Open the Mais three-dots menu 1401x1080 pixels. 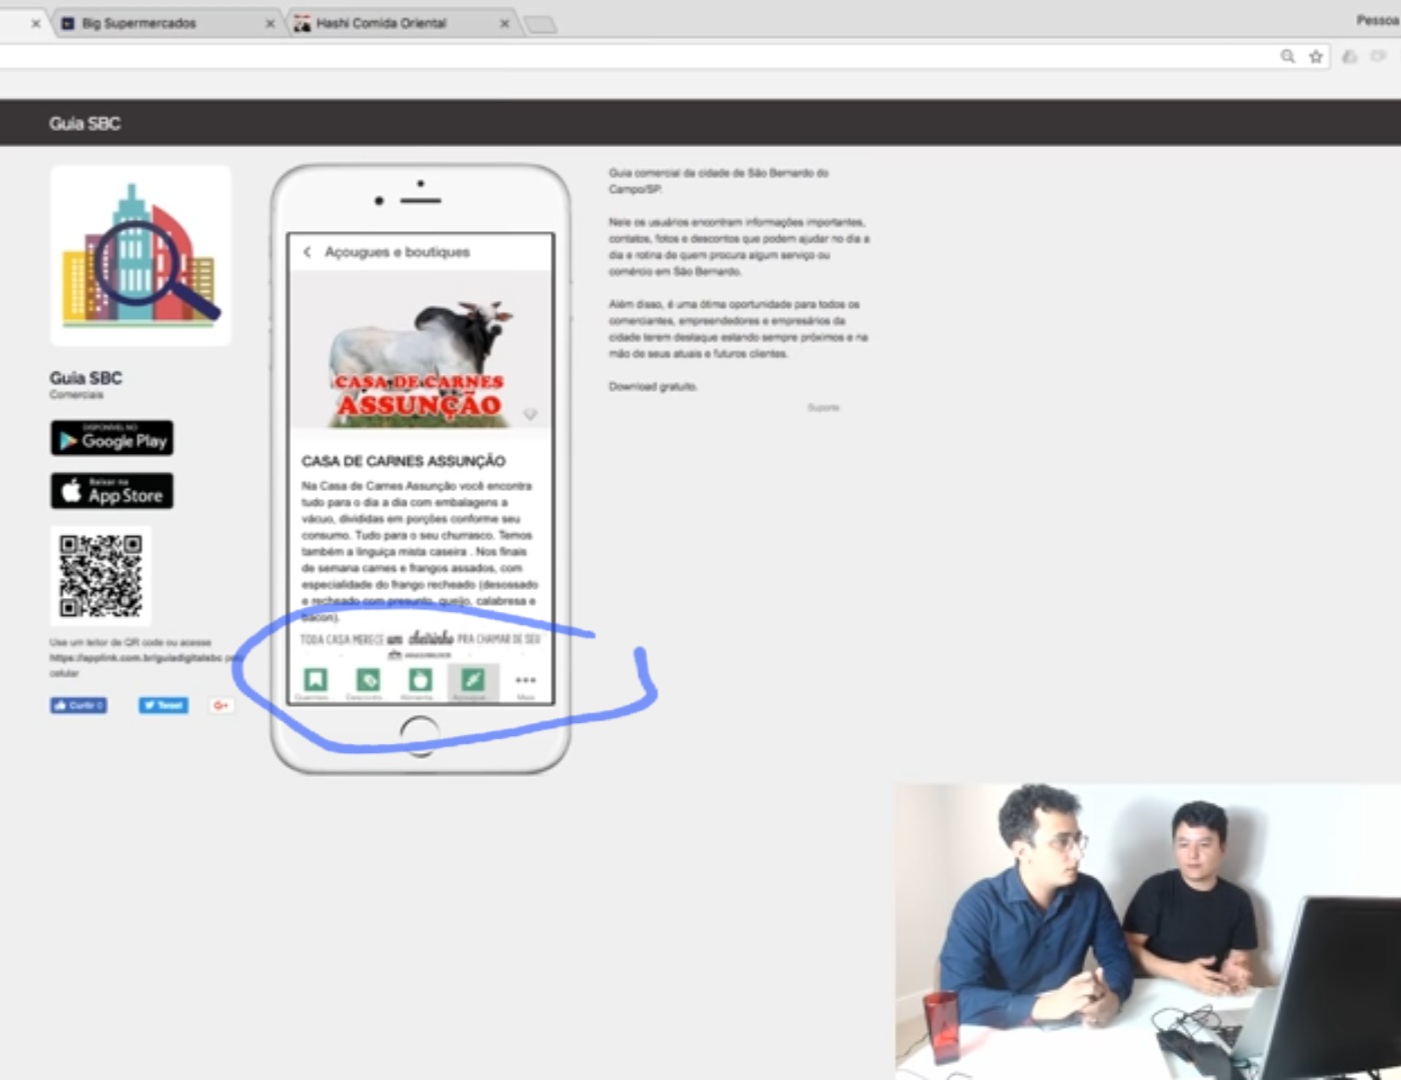point(526,681)
